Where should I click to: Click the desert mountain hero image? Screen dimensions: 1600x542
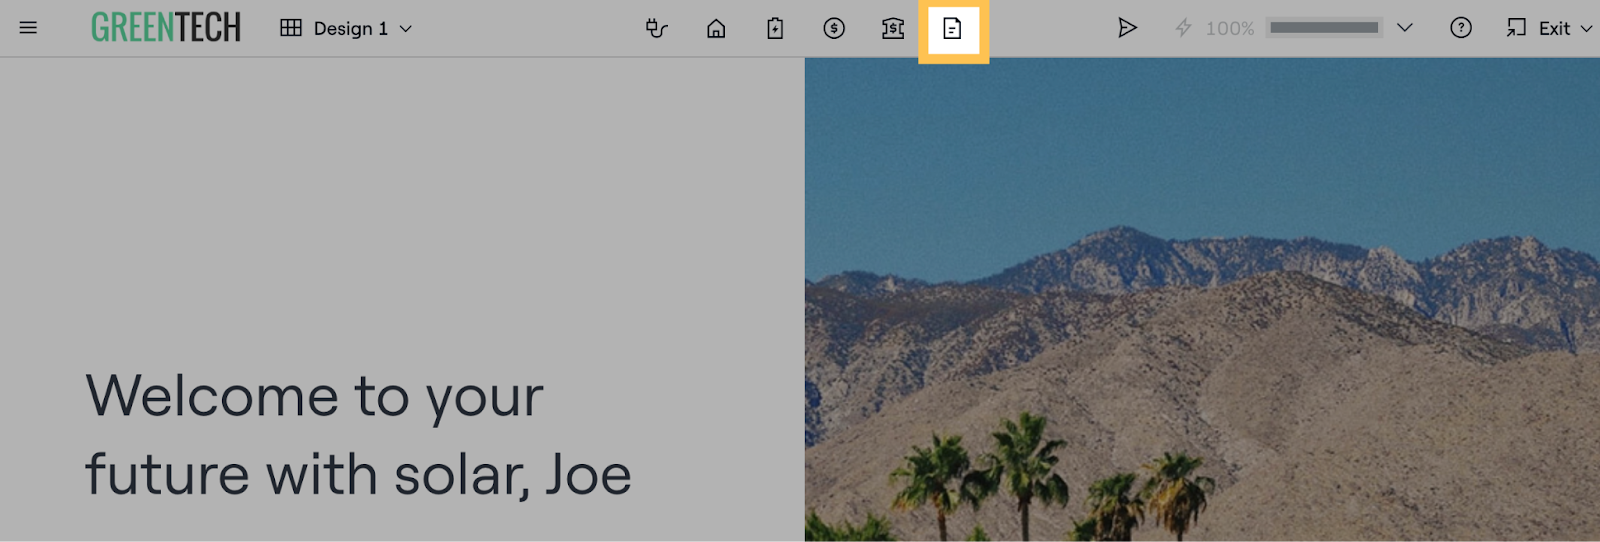tap(1200, 300)
